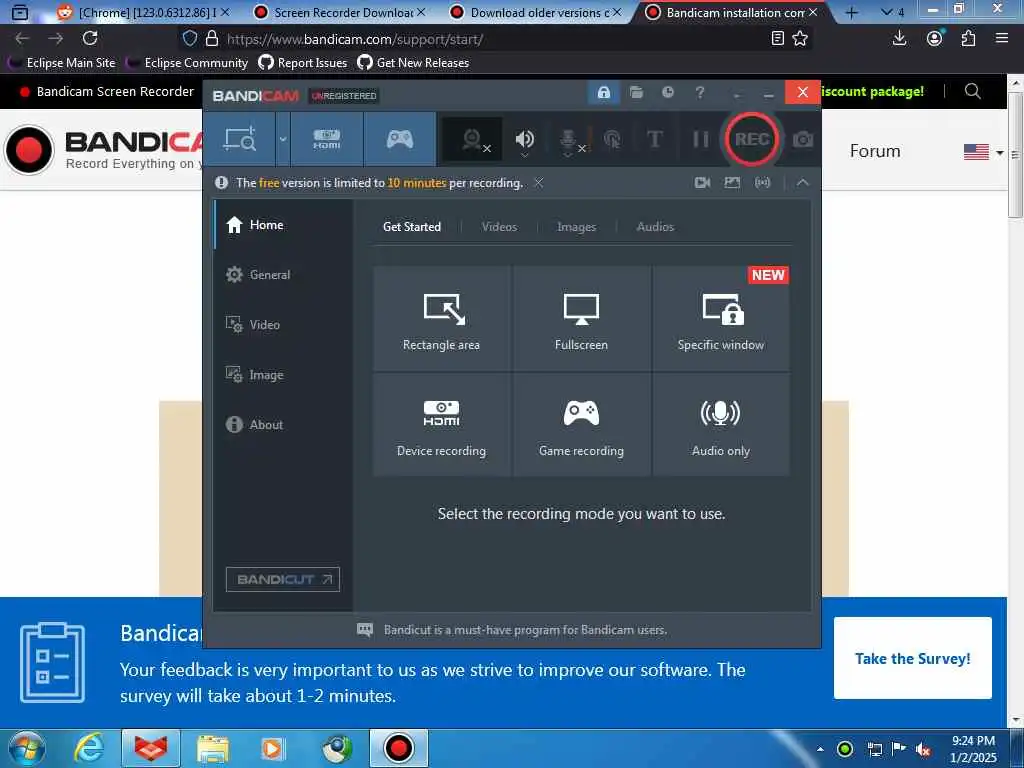This screenshot has height=768, width=1024.
Task: Toggle text overlay T icon
Action: pyautogui.click(x=654, y=139)
